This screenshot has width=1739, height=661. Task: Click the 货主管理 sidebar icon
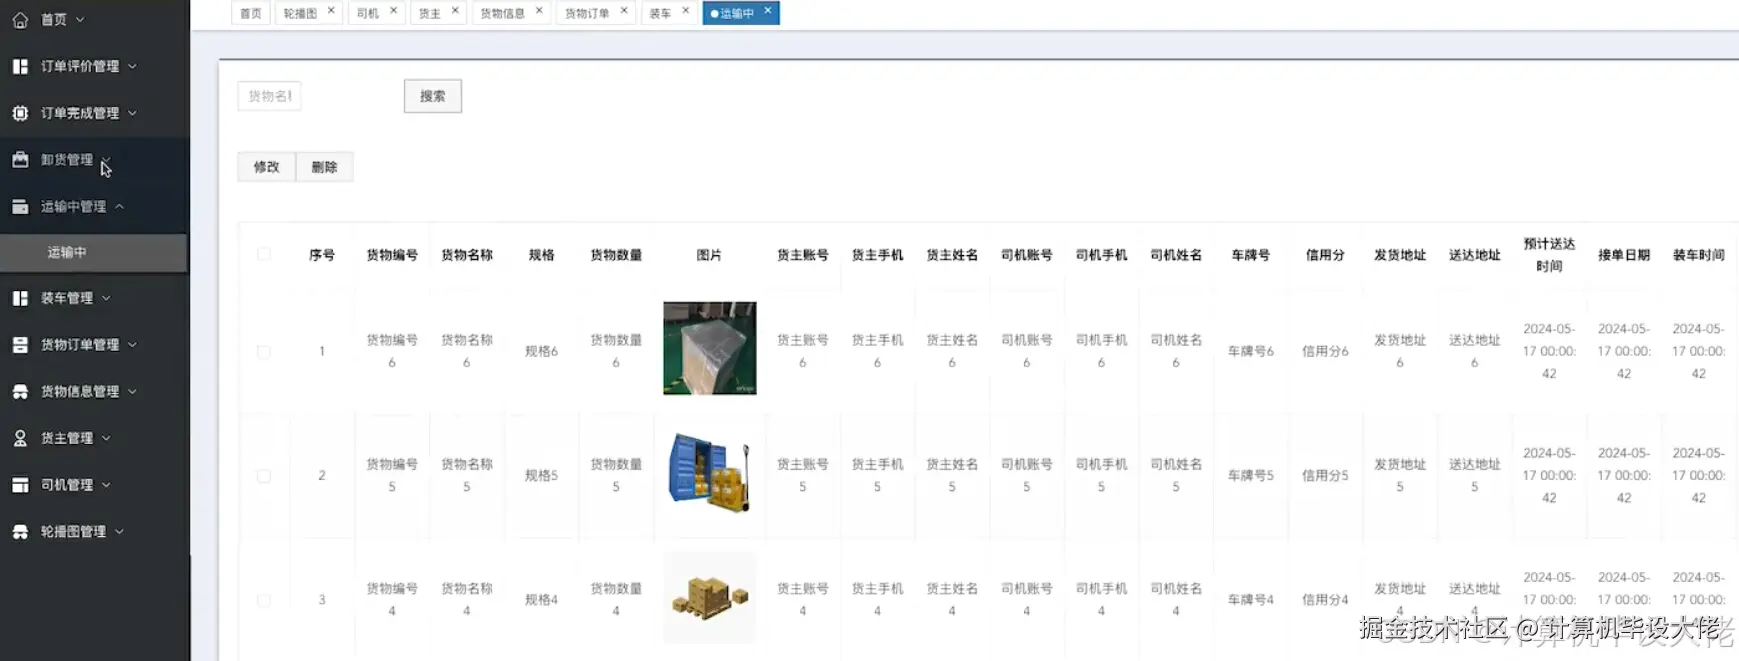[20, 438]
